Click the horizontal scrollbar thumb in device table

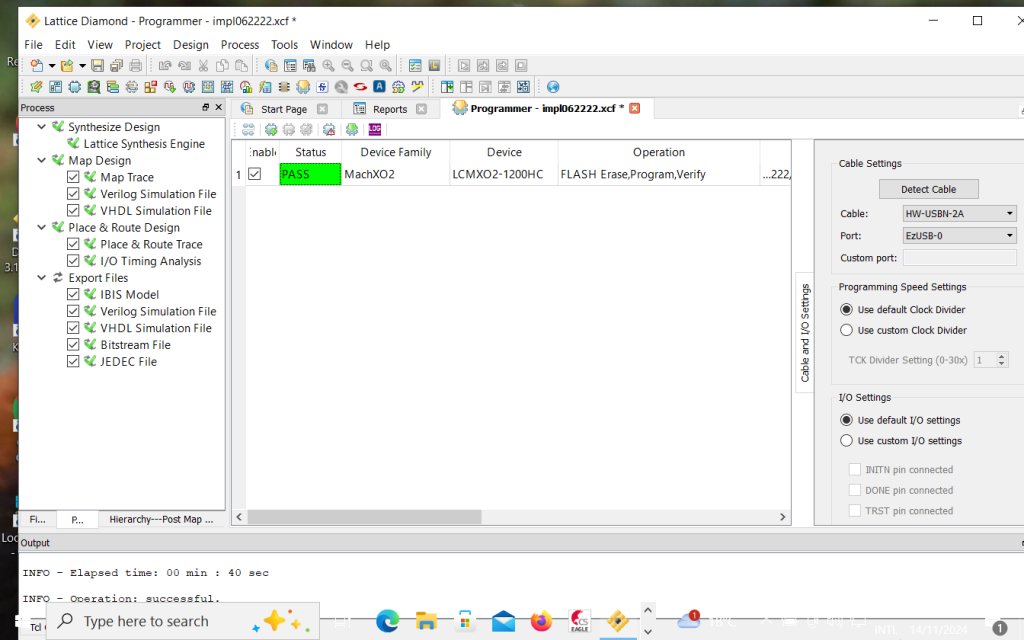[x=364, y=517]
